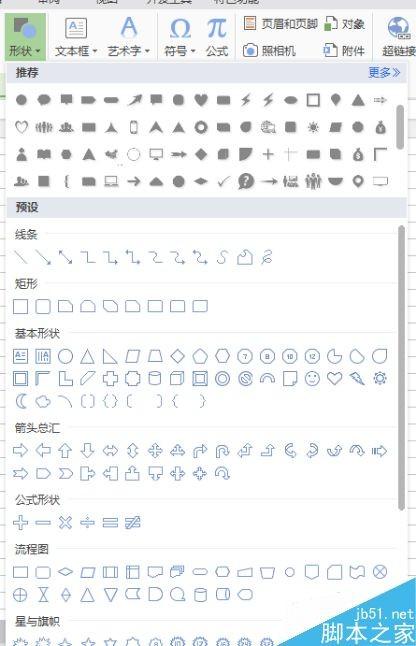Pick the flowchart decision diamond shape
The image size is (416, 646).
pos(65,572)
